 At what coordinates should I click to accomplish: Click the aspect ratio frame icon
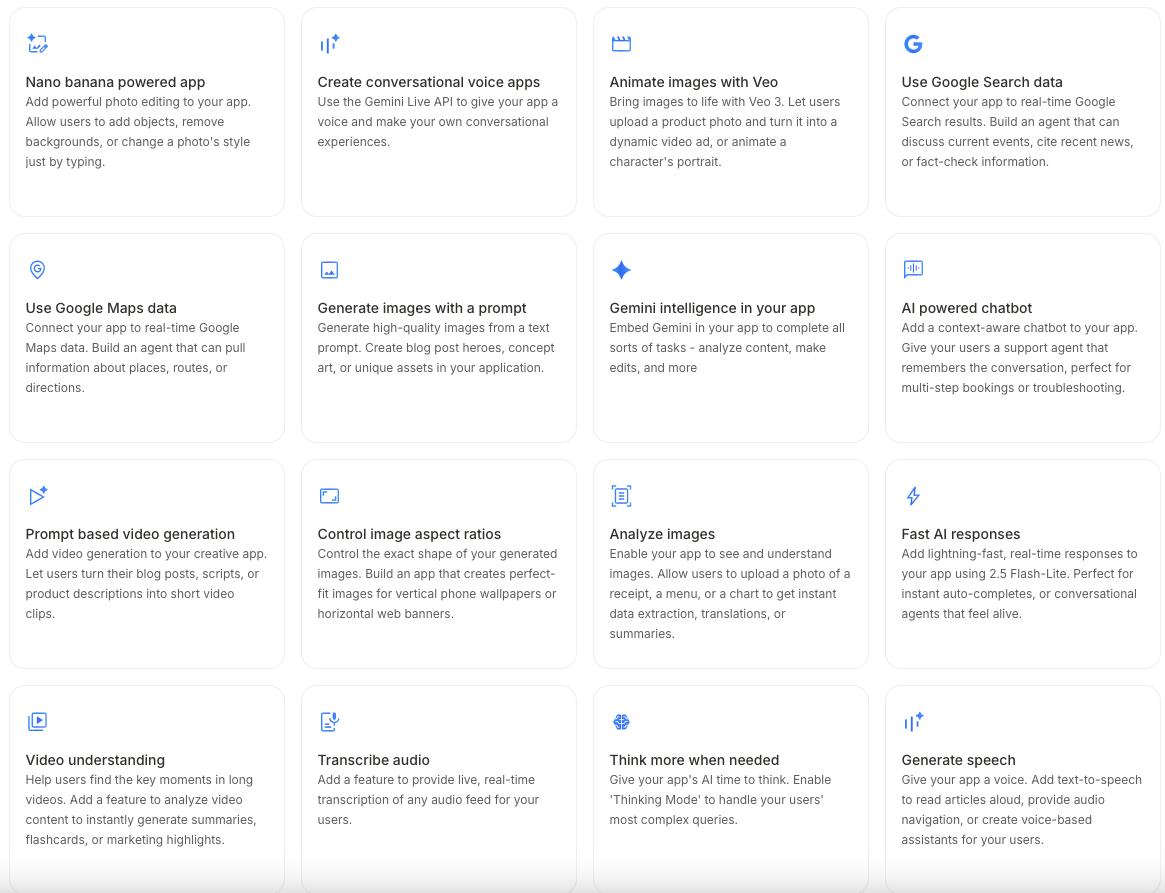(329, 496)
